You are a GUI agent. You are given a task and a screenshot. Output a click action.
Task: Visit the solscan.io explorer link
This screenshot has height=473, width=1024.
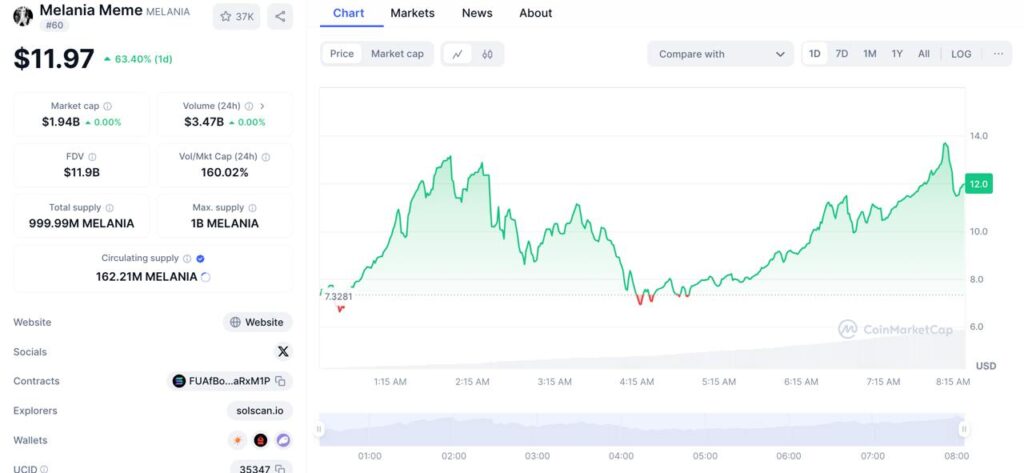pos(258,411)
